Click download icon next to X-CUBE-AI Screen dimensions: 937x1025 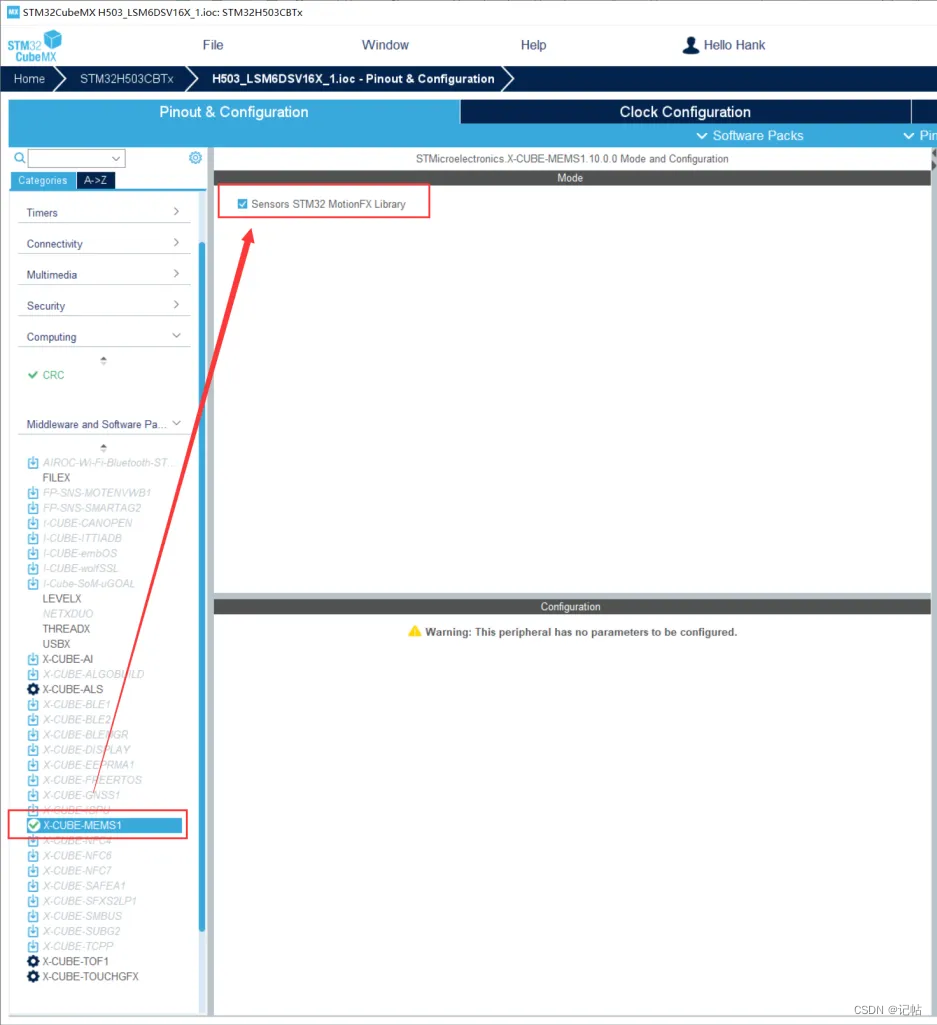coord(33,659)
